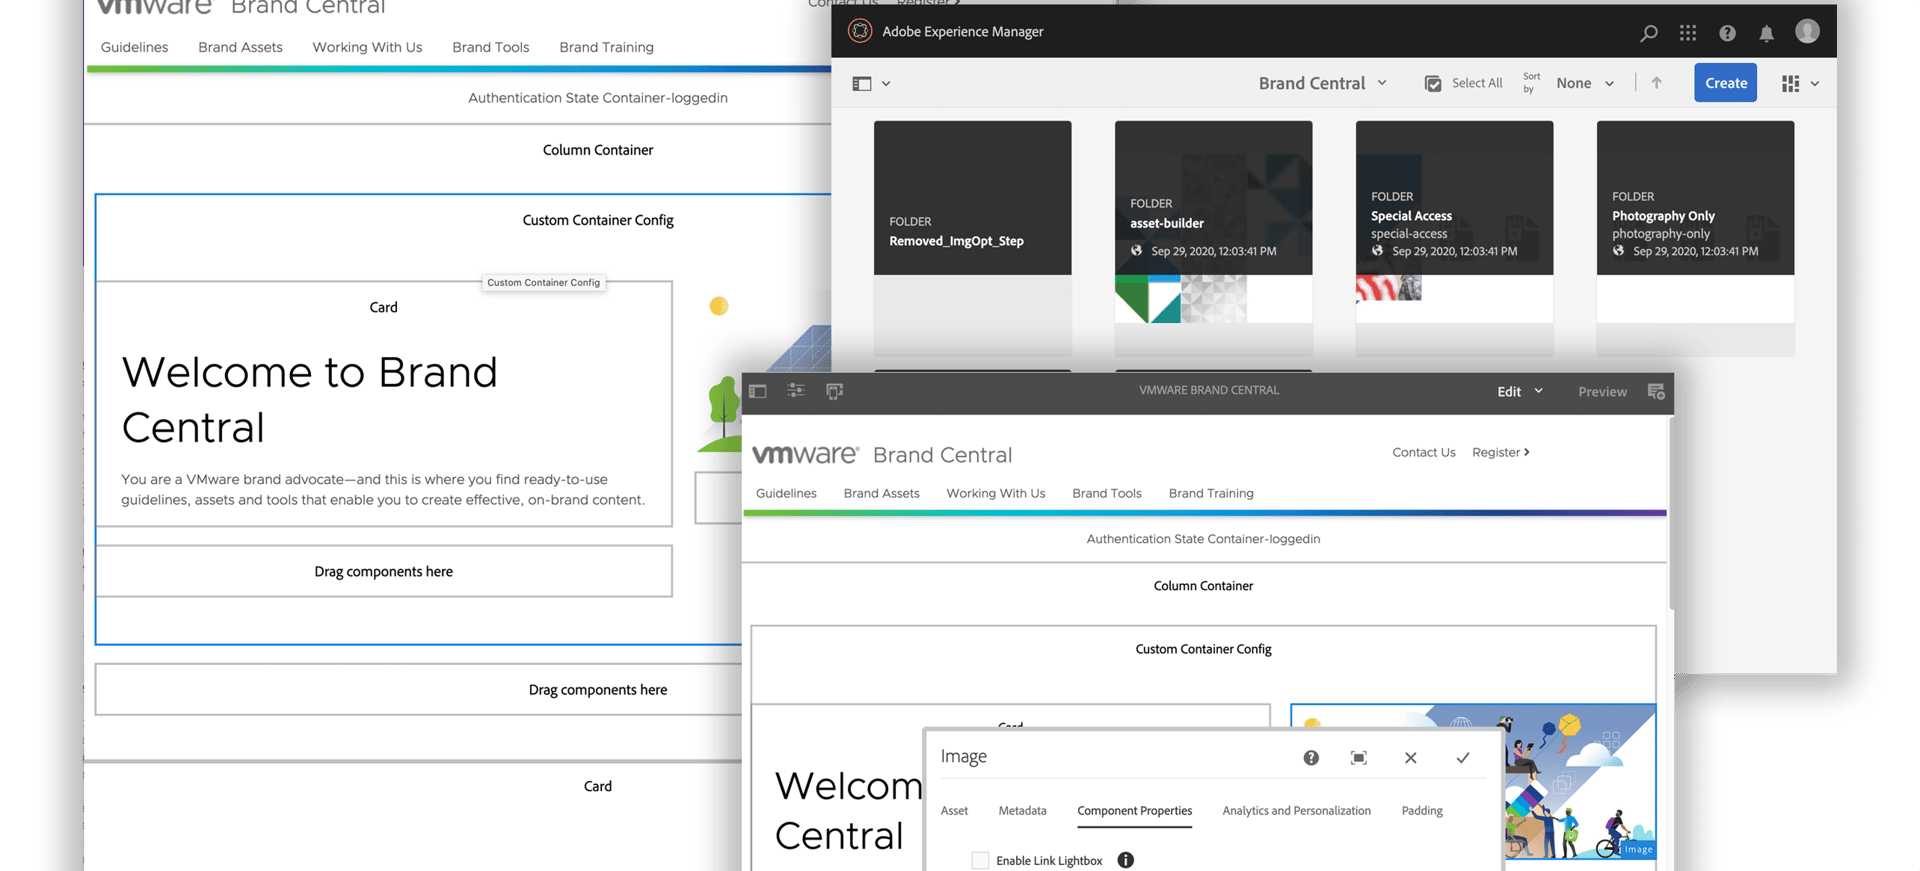The image size is (1920, 871).
Task: Open the Removed_ImgOpt_Step folder card
Action: click(x=972, y=238)
